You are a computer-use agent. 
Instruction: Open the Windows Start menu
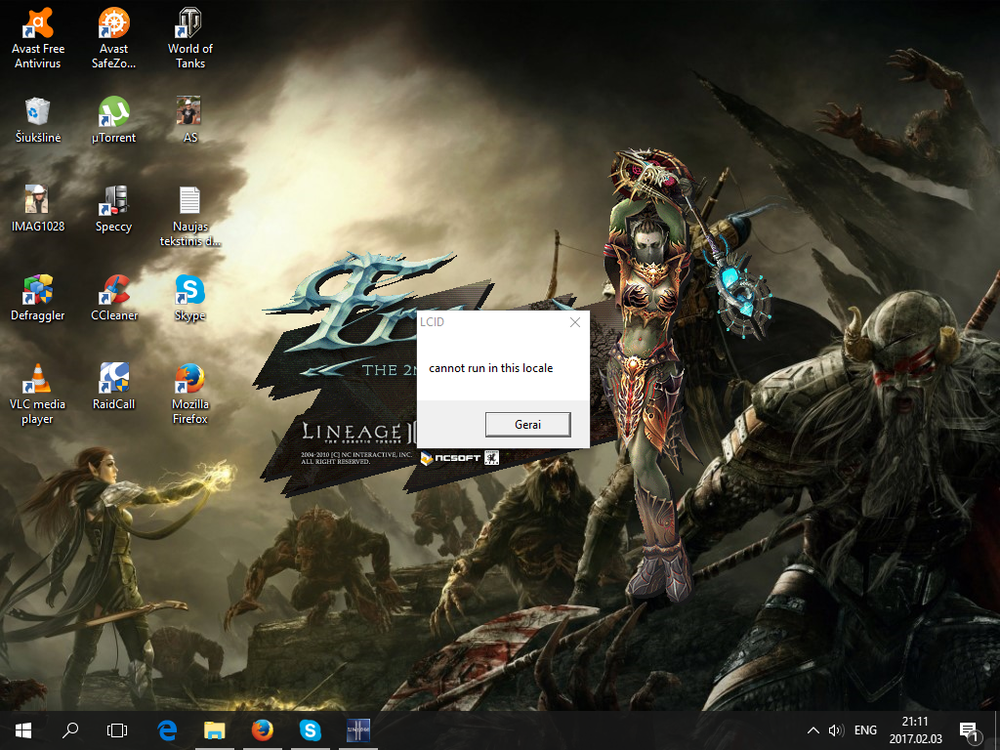23,729
